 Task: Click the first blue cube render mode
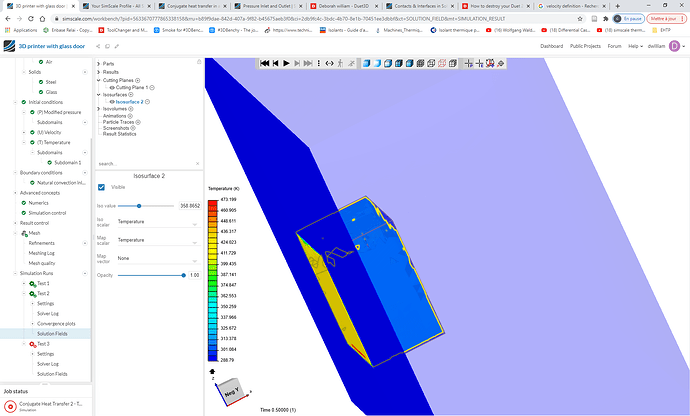pos(366,63)
